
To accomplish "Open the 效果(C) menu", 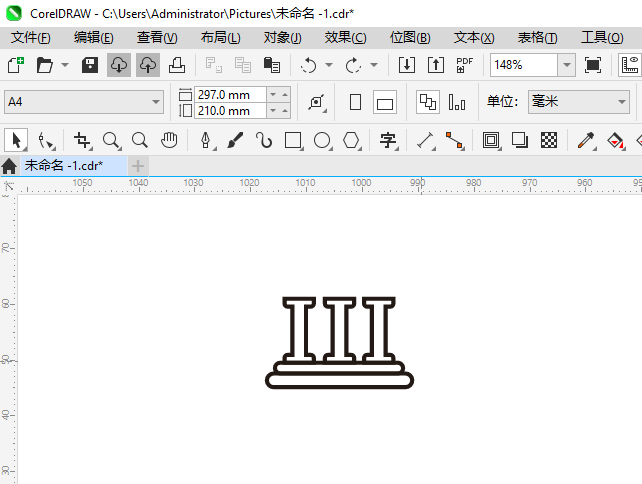I will (x=346, y=38).
